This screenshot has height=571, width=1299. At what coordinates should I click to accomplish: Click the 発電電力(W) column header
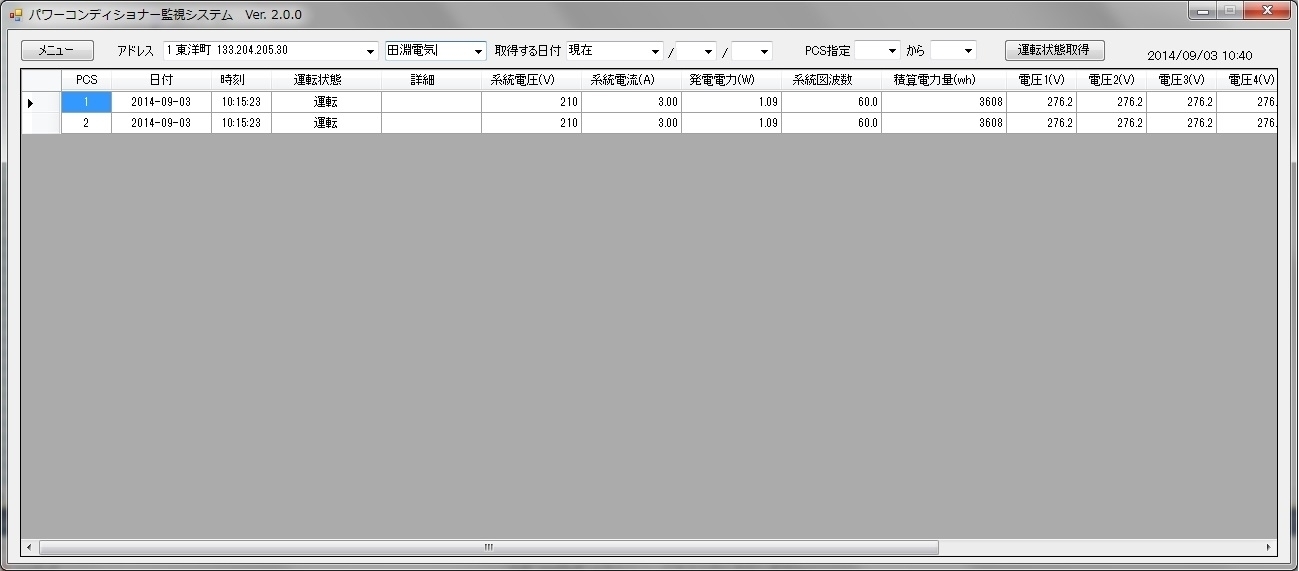(732, 80)
